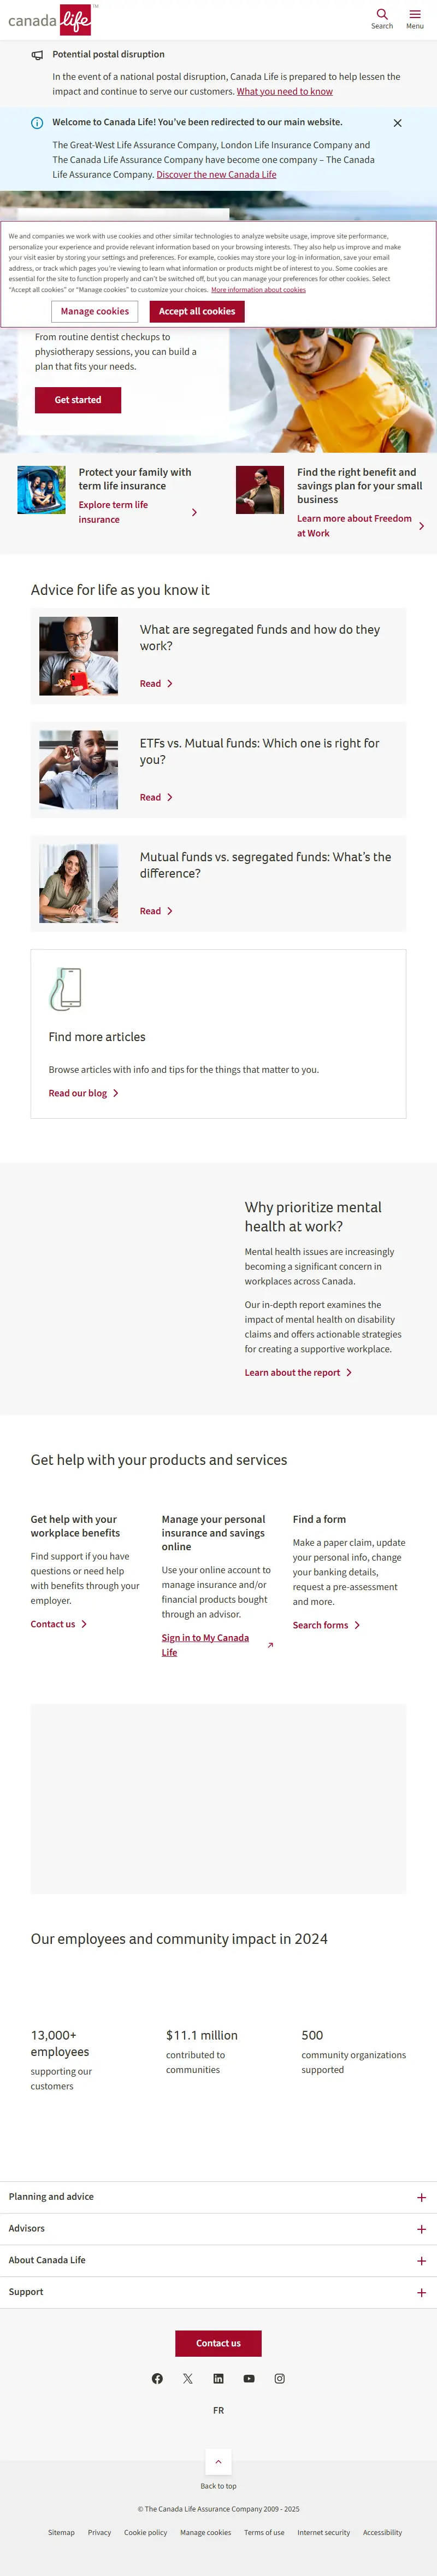Screen dimensions: 437x2576
Task: Click the Get started button
Action: click(x=78, y=400)
